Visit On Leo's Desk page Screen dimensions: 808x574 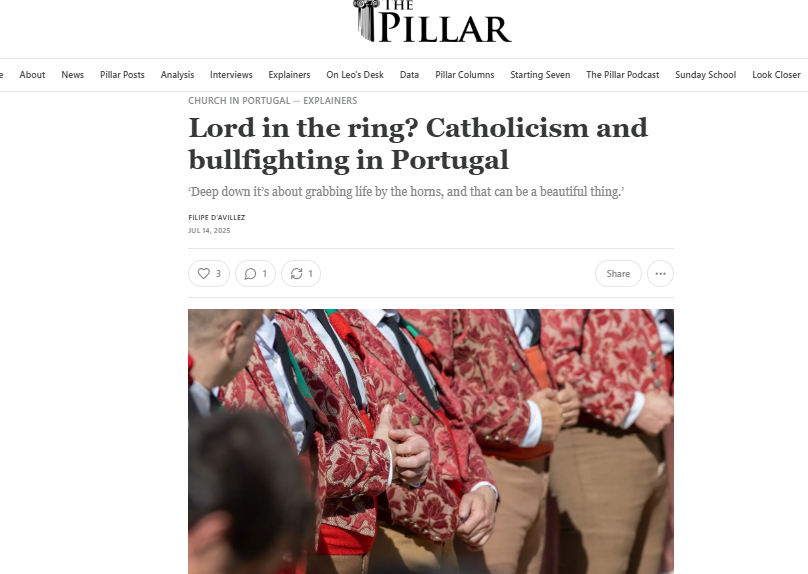(x=355, y=75)
